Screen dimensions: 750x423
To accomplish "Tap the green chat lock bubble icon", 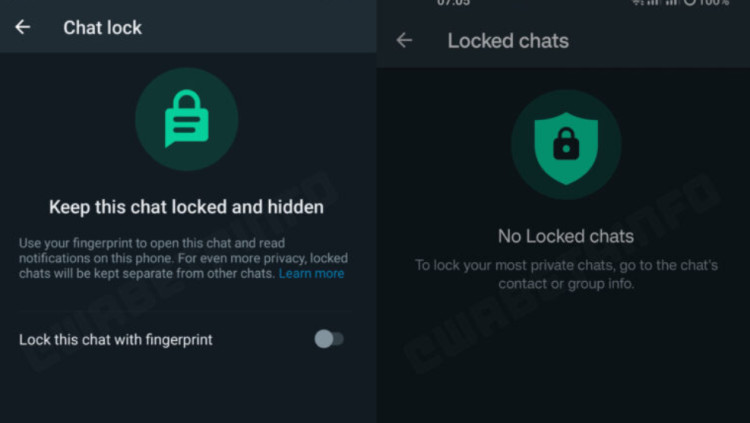I will click(x=186, y=119).
